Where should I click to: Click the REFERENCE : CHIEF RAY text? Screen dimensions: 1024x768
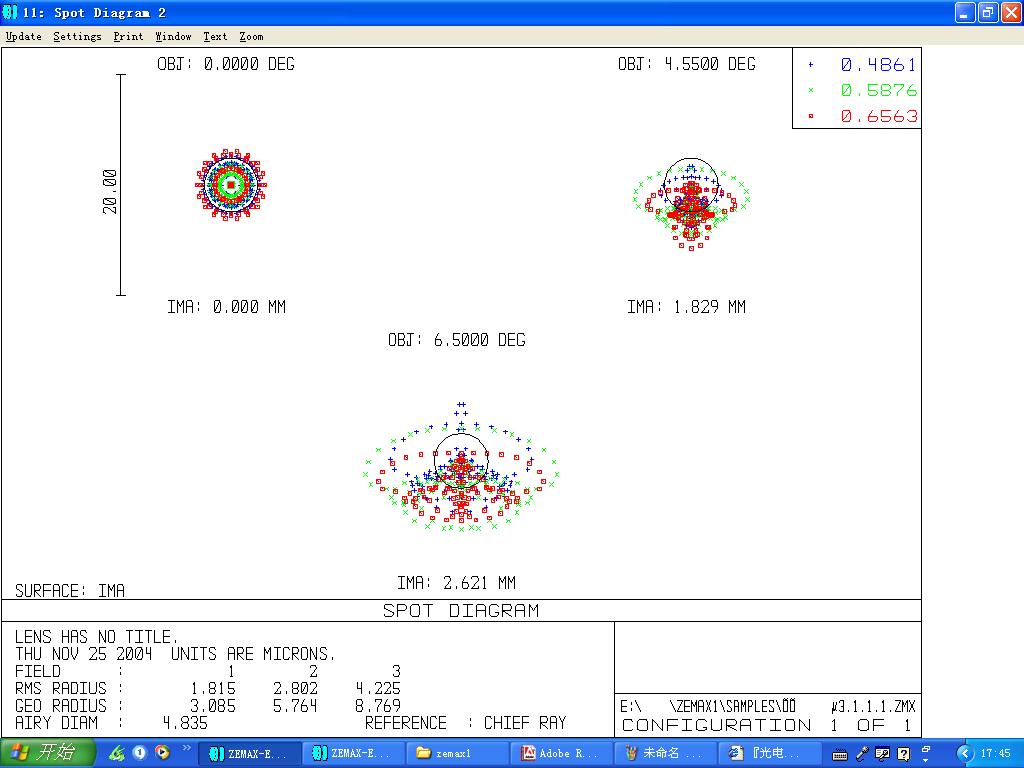[x=466, y=723]
